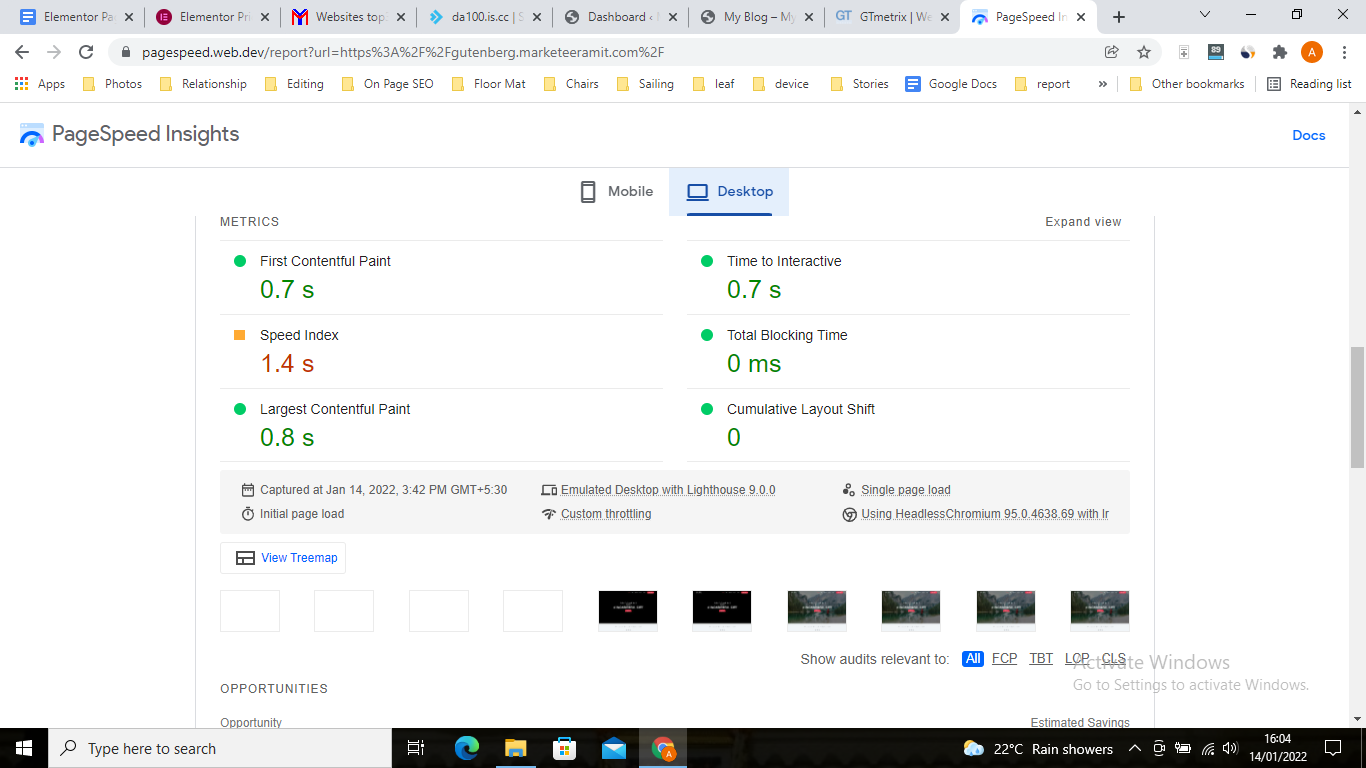Screen dimensions: 1366x768
Task: Click the address bar URL
Action: pos(403,52)
